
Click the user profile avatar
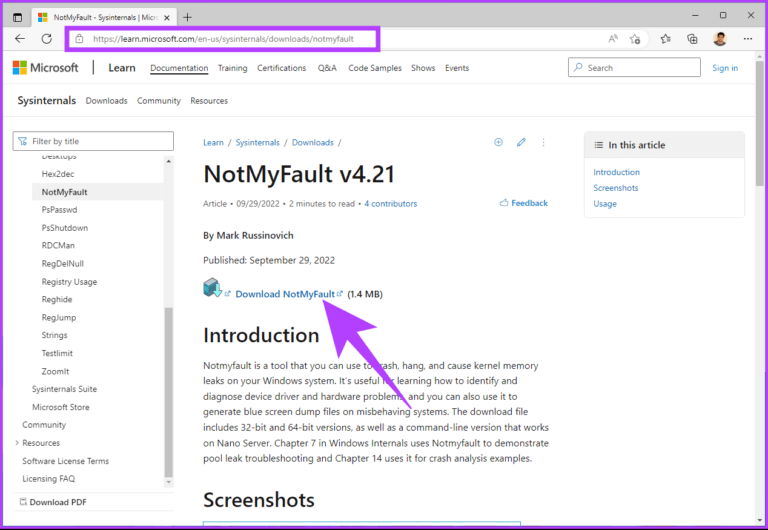[x=720, y=39]
